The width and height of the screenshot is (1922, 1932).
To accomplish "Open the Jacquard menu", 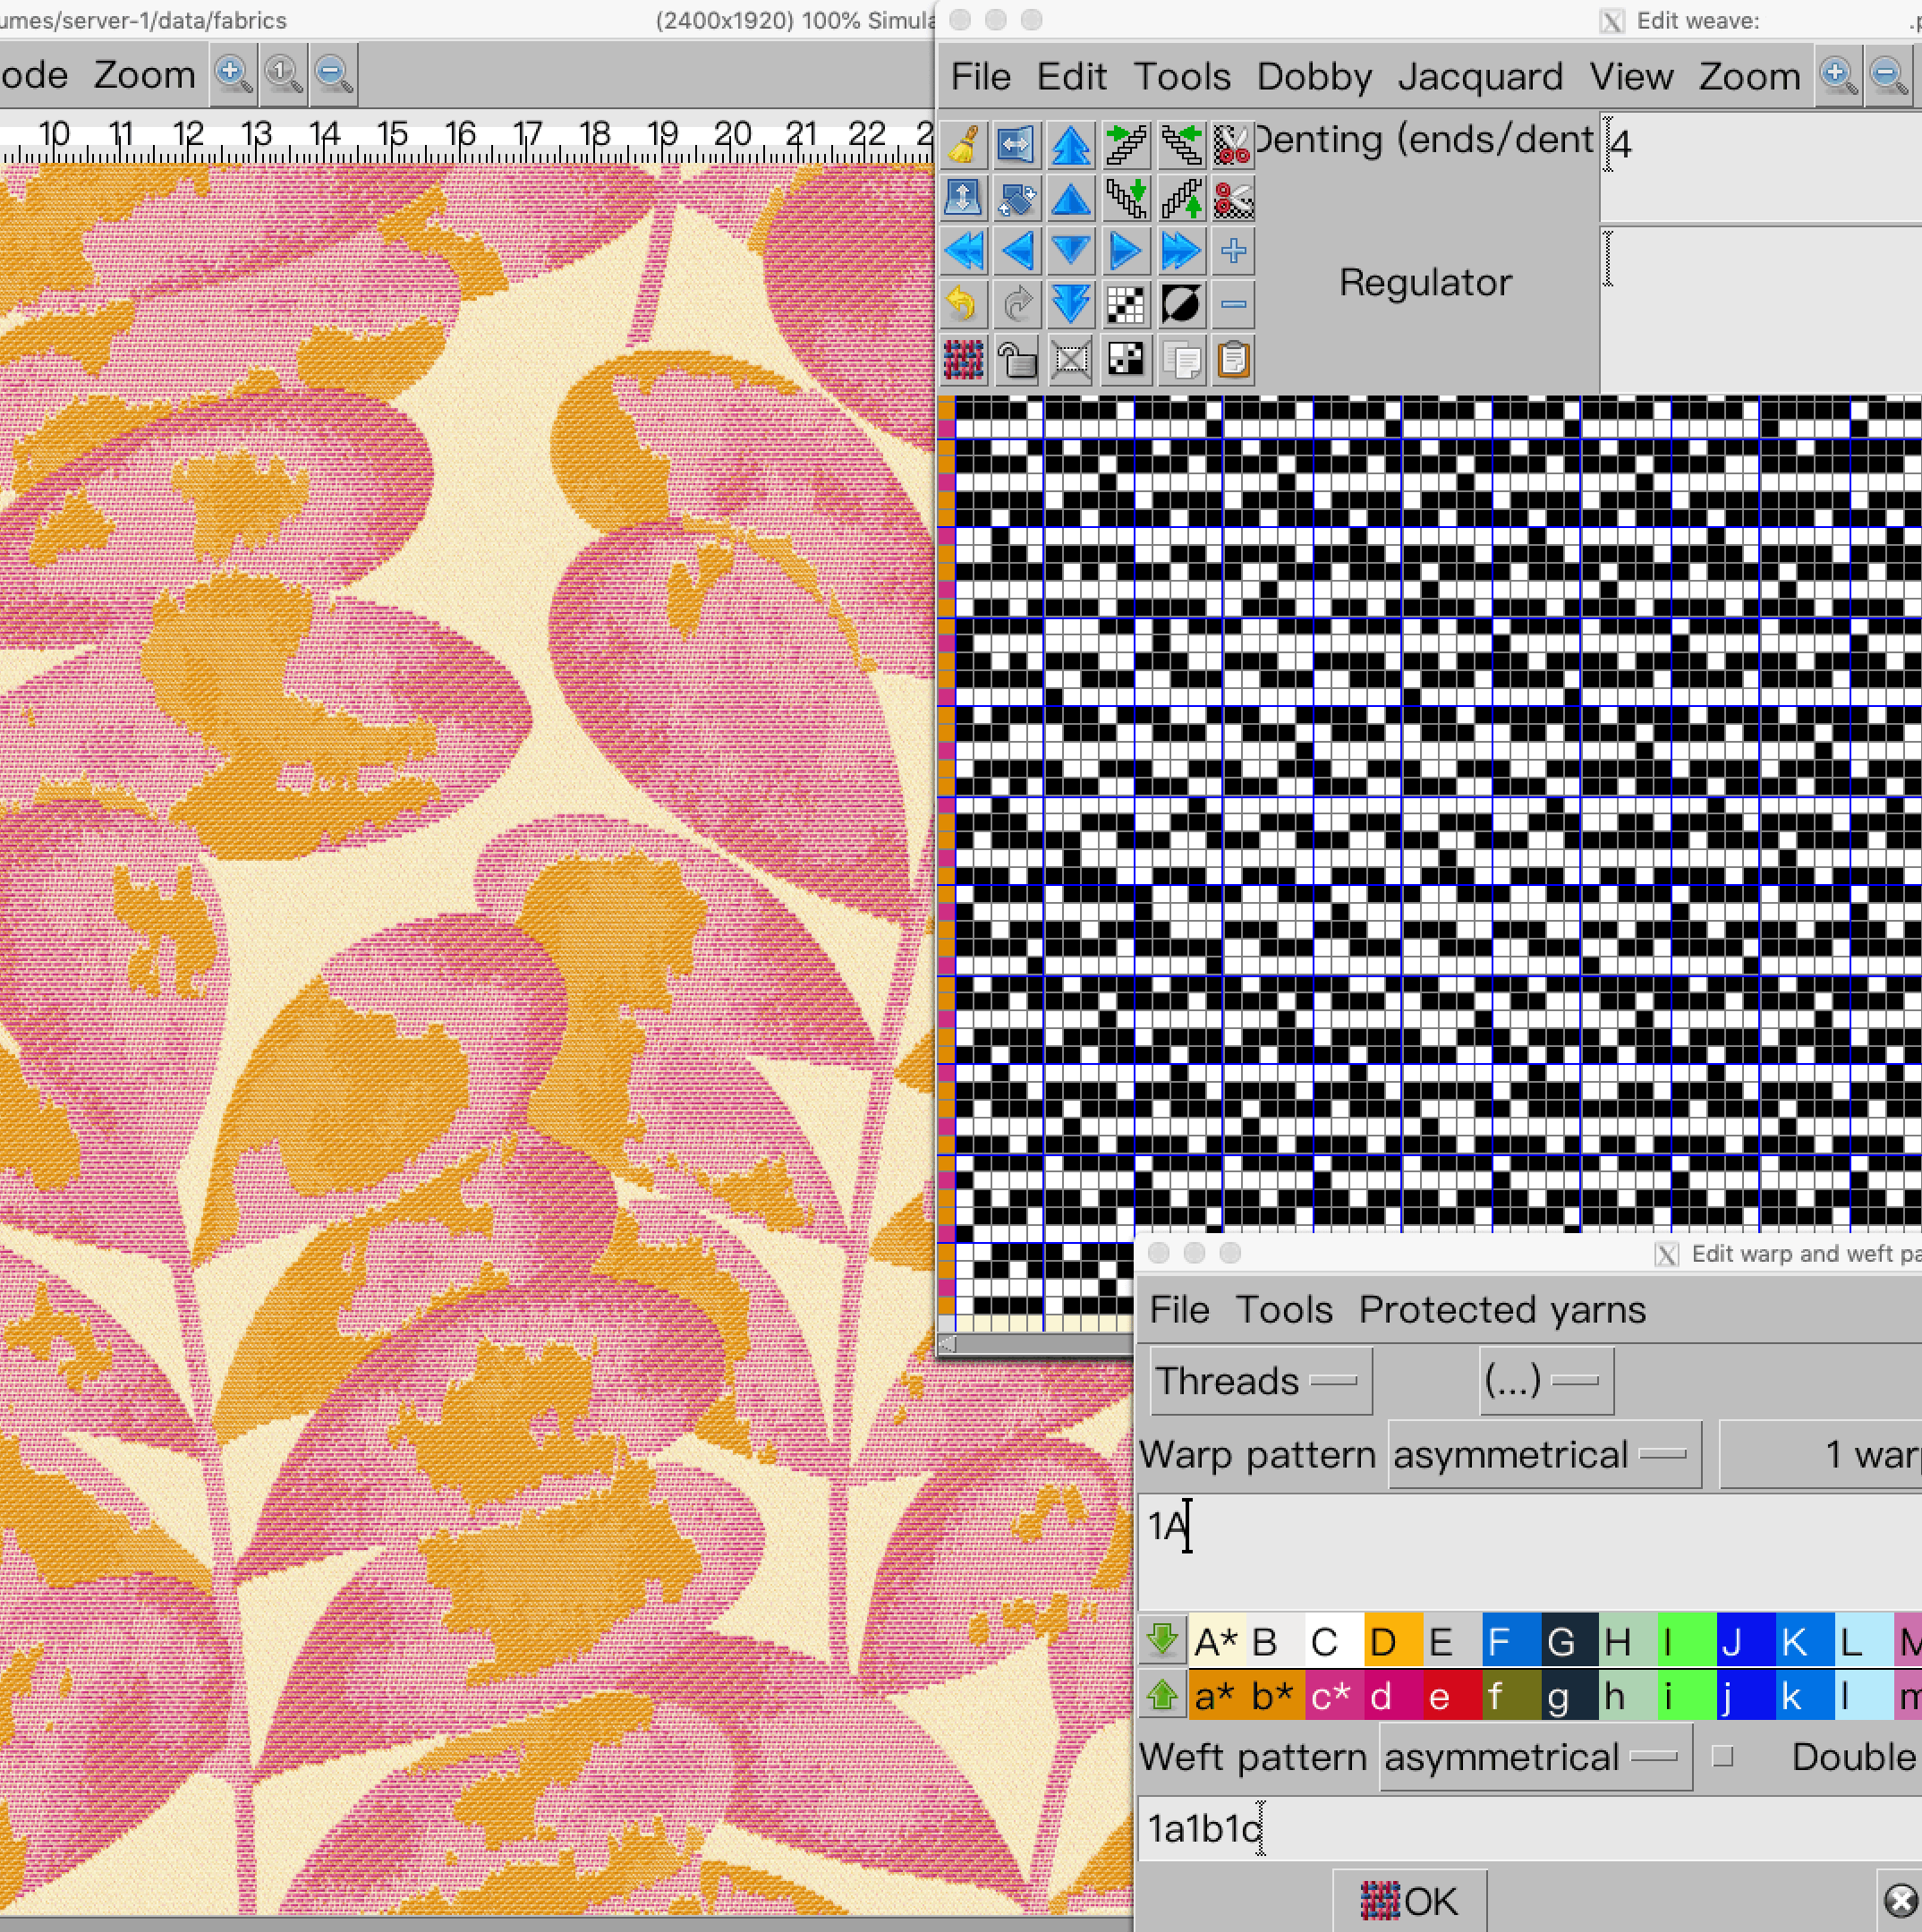I will tap(1479, 76).
